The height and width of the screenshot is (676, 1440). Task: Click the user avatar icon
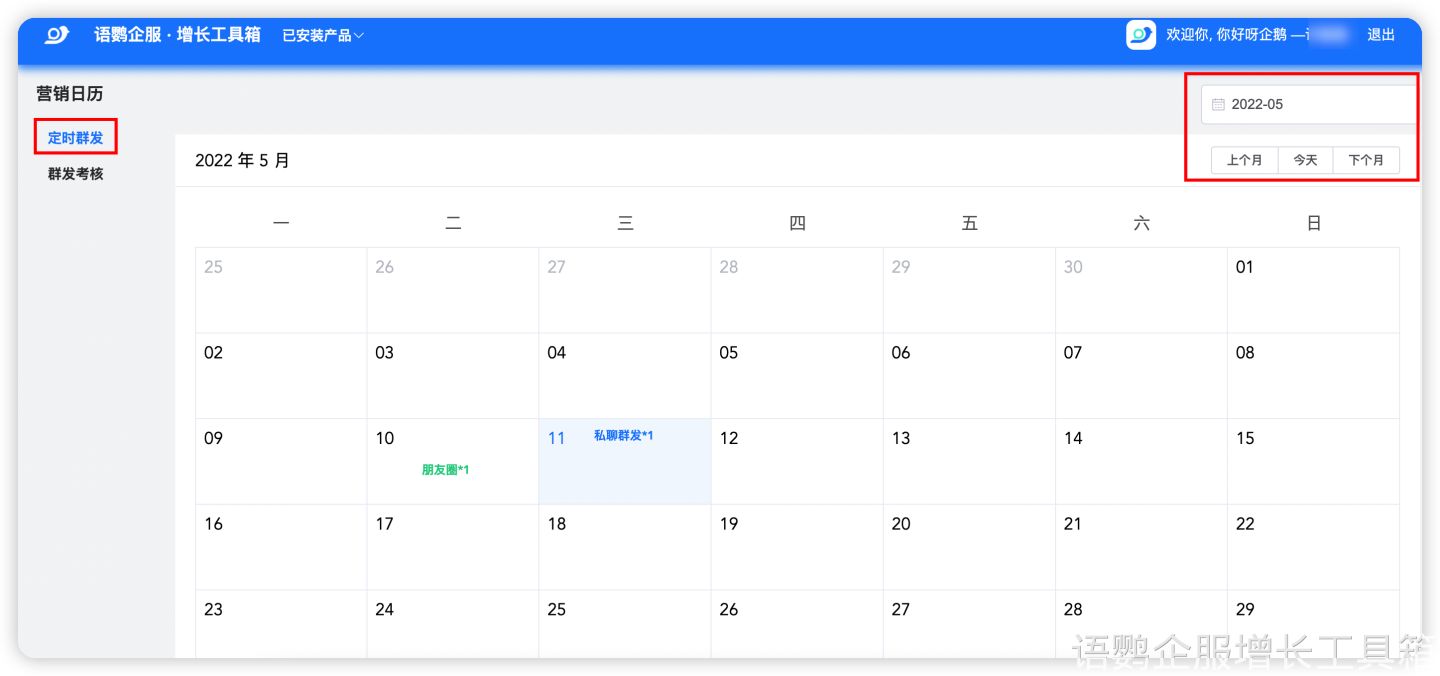pyautogui.click(x=1141, y=35)
